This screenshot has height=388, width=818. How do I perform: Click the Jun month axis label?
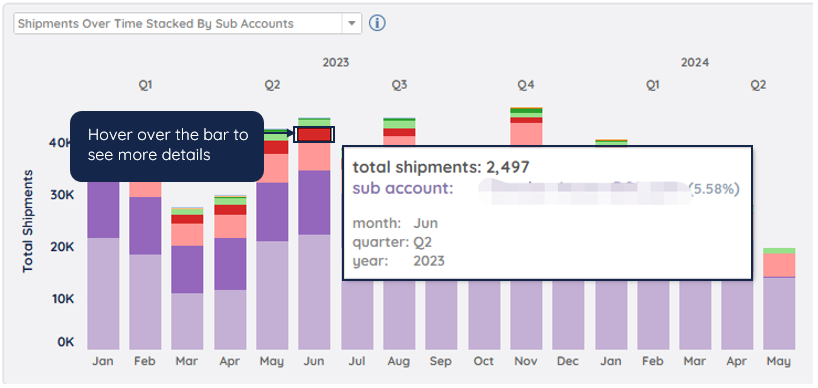[314, 361]
